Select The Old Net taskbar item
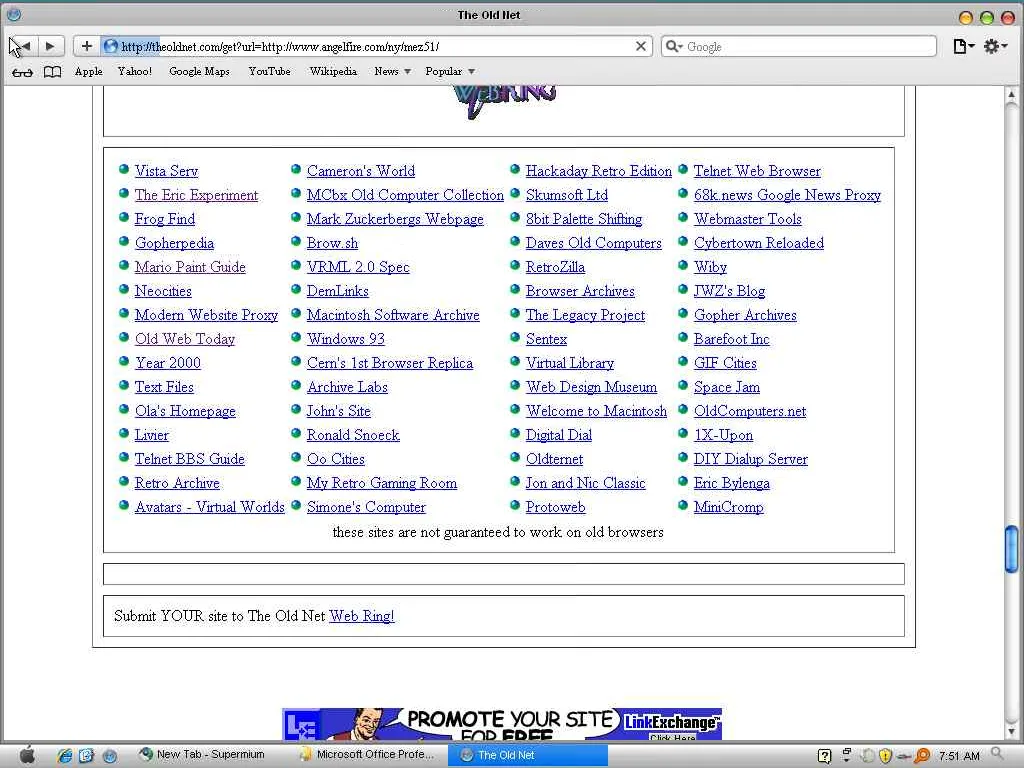This screenshot has width=1024, height=768. tap(528, 755)
